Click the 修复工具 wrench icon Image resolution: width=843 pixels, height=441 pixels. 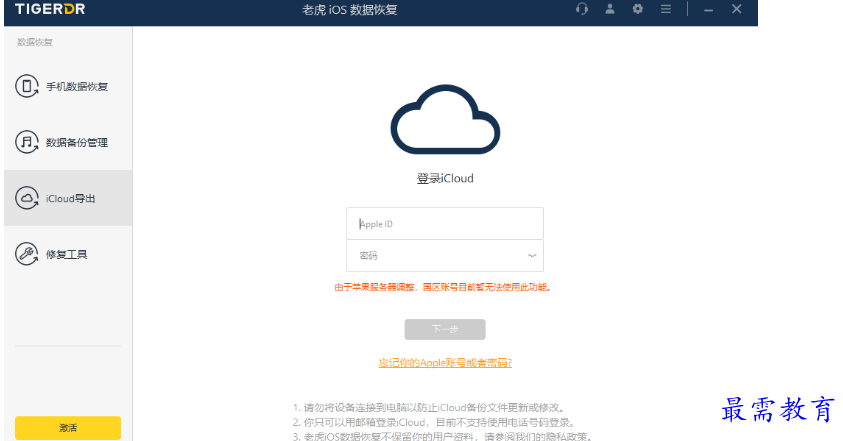point(26,254)
